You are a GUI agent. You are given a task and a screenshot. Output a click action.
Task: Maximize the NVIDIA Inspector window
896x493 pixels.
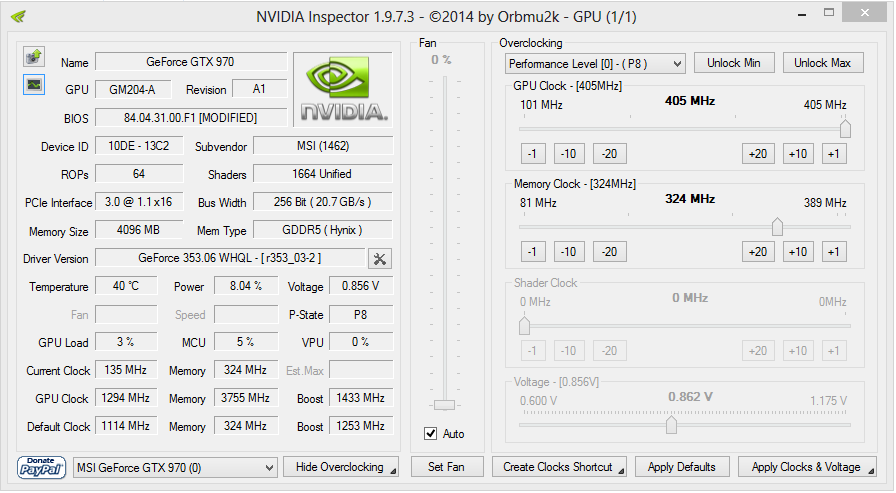(829, 13)
